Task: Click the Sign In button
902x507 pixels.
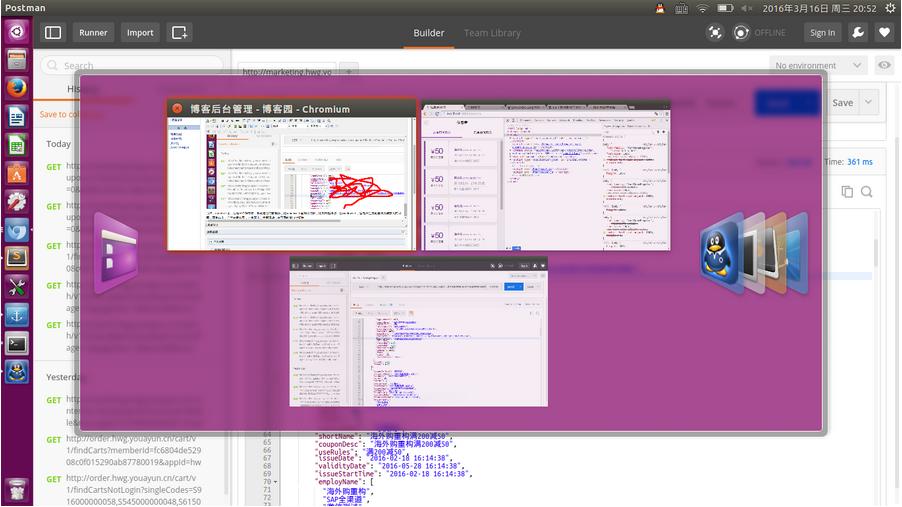Action: click(x=822, y=32)
